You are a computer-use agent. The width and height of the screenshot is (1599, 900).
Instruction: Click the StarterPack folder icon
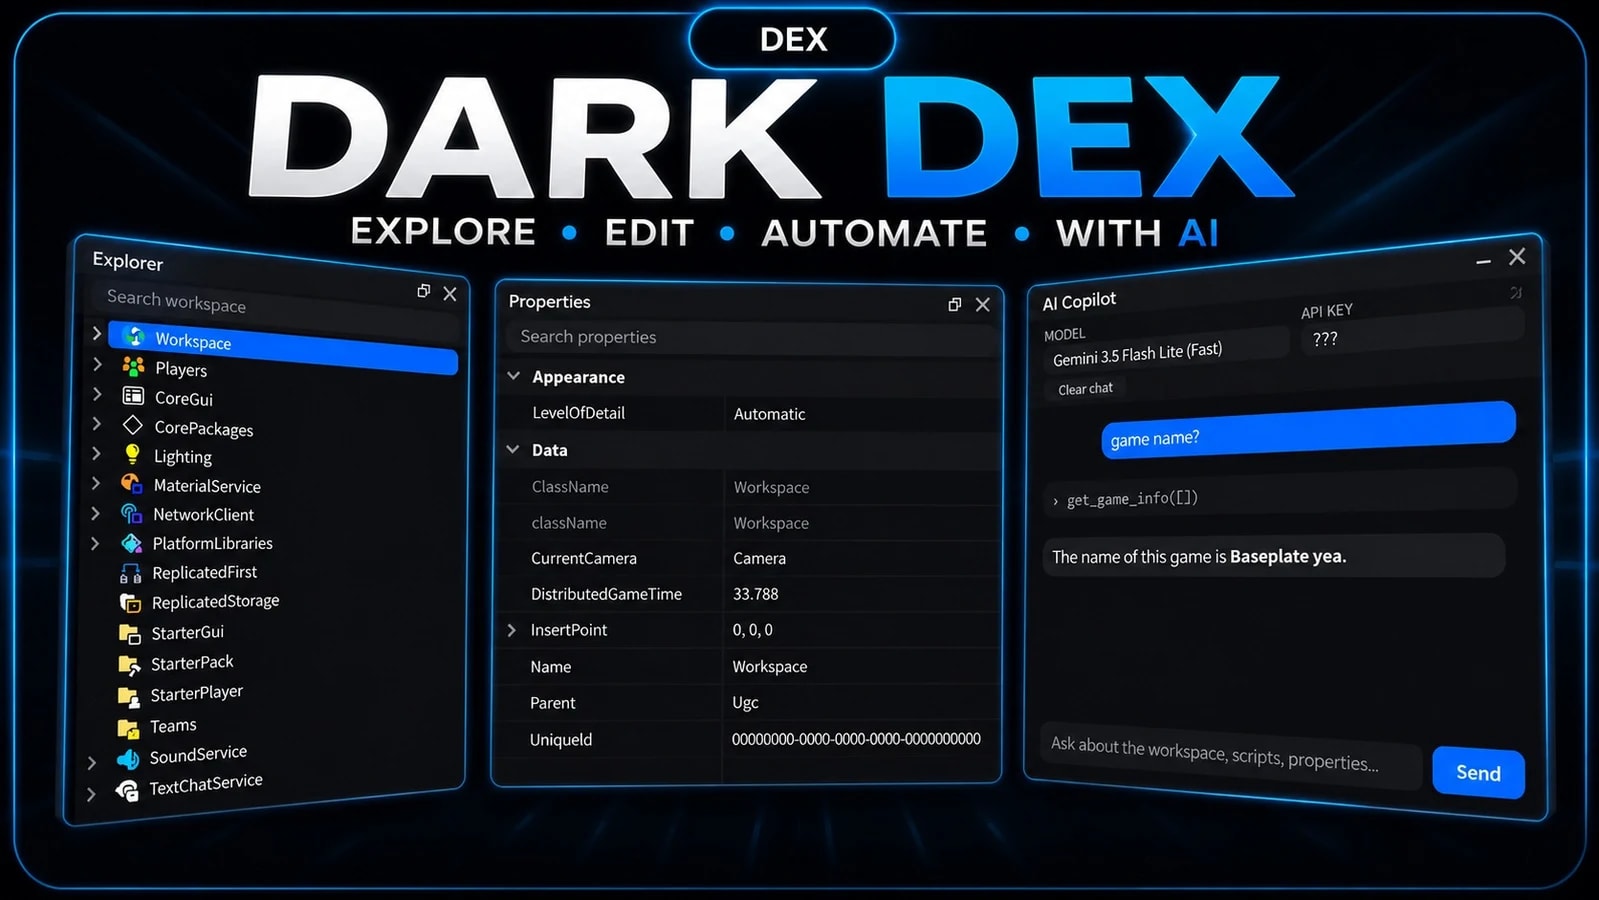pos(129,665)
